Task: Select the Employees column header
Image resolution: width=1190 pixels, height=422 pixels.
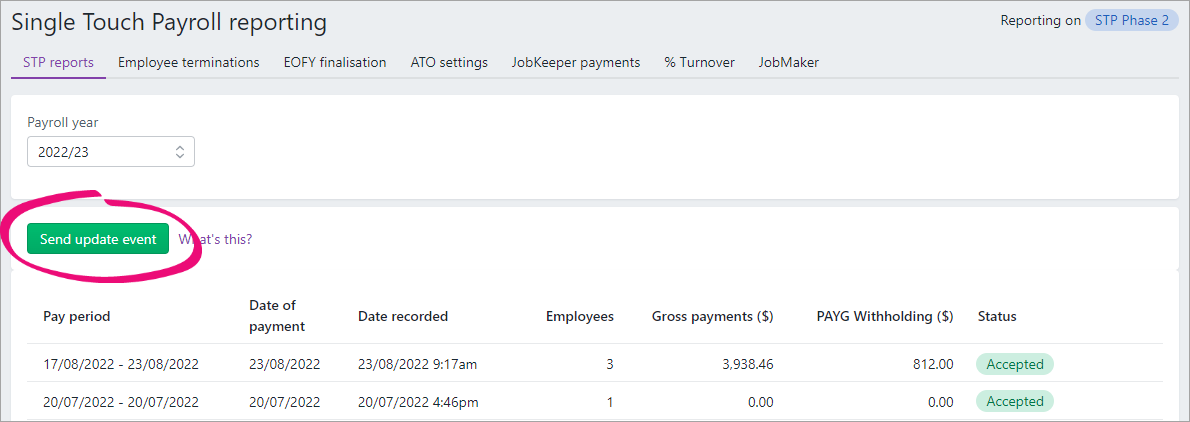Action: [x=580, y=316]
